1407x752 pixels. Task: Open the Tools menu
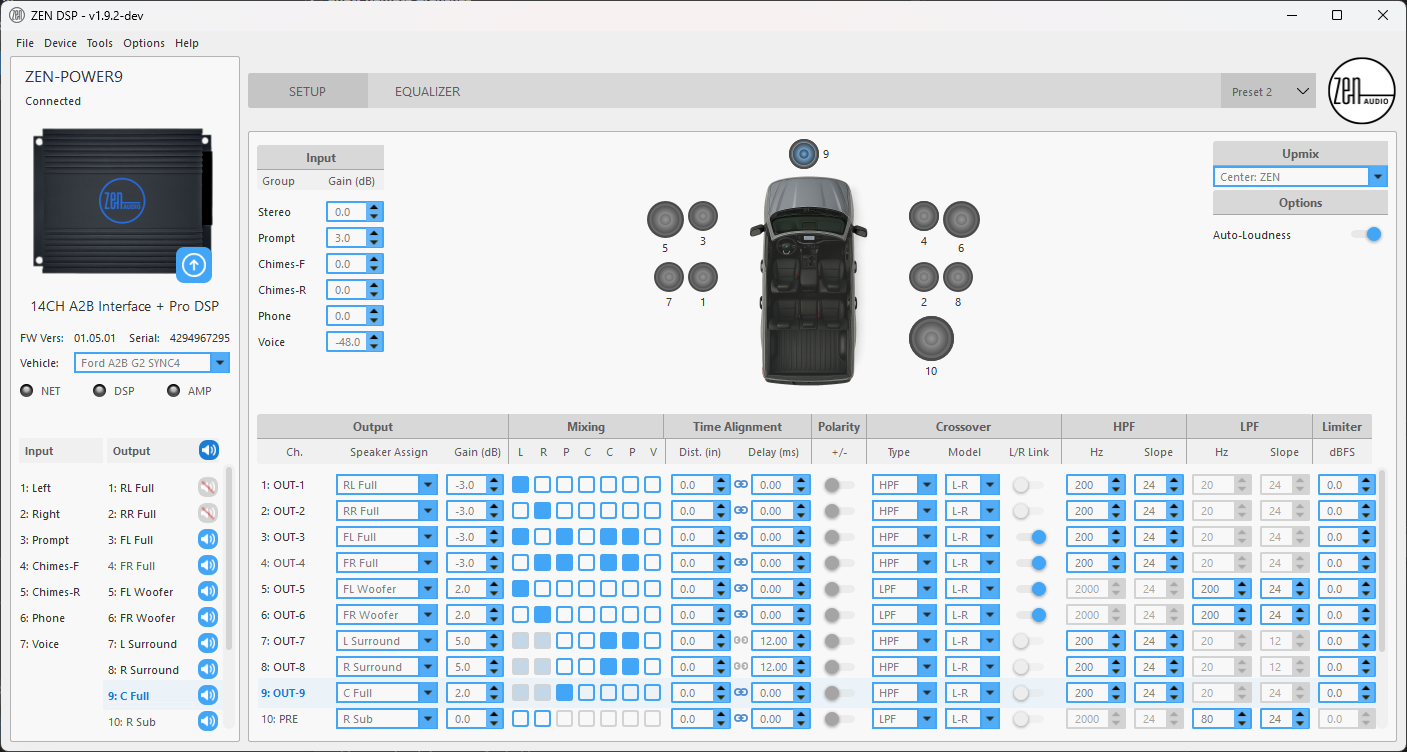(x=99, y=43)
